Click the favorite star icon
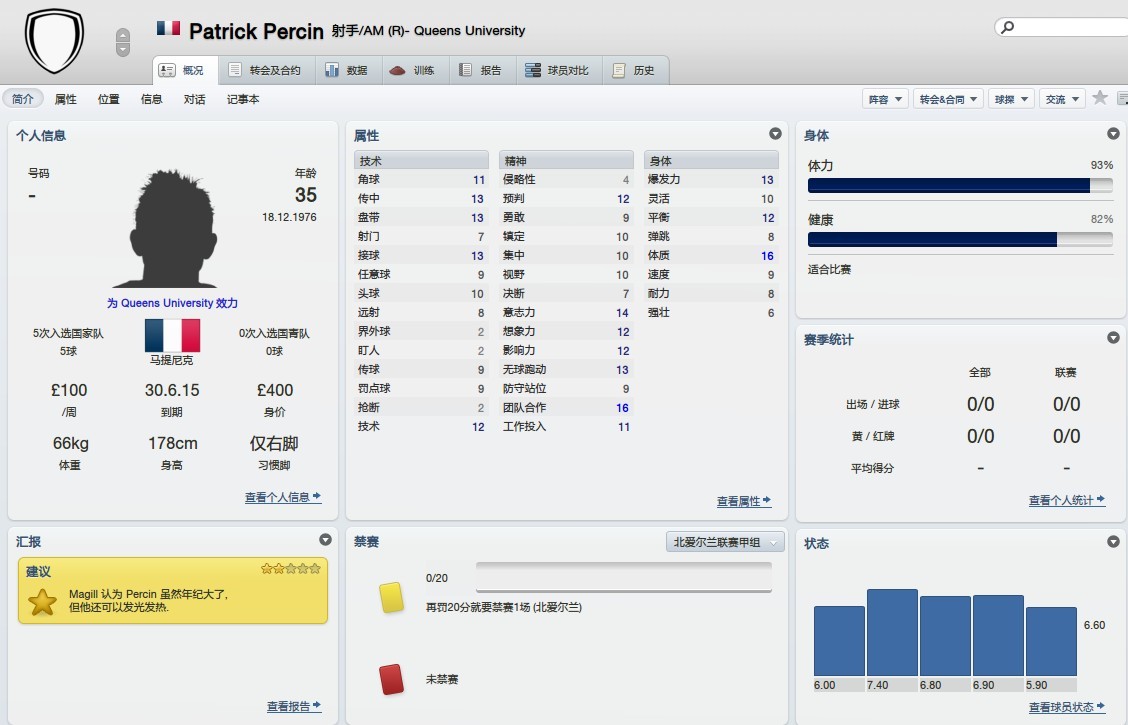1128x725 pixels. [x=1099, y=98]
